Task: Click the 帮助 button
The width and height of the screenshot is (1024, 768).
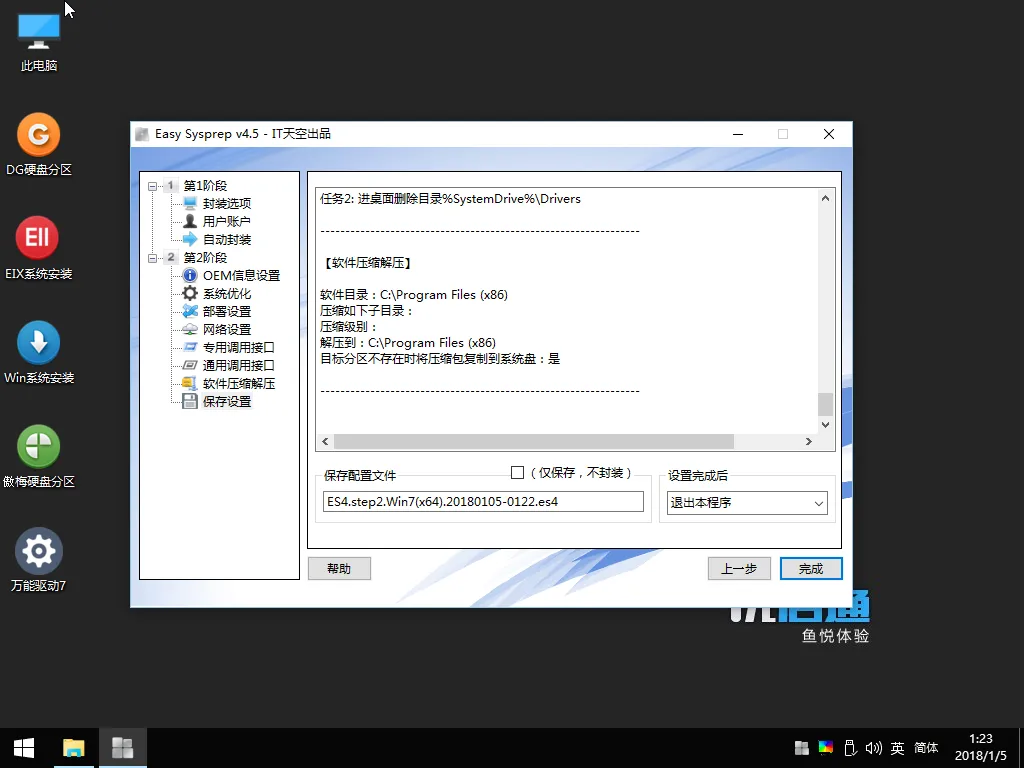Action: tap(340, 568)
